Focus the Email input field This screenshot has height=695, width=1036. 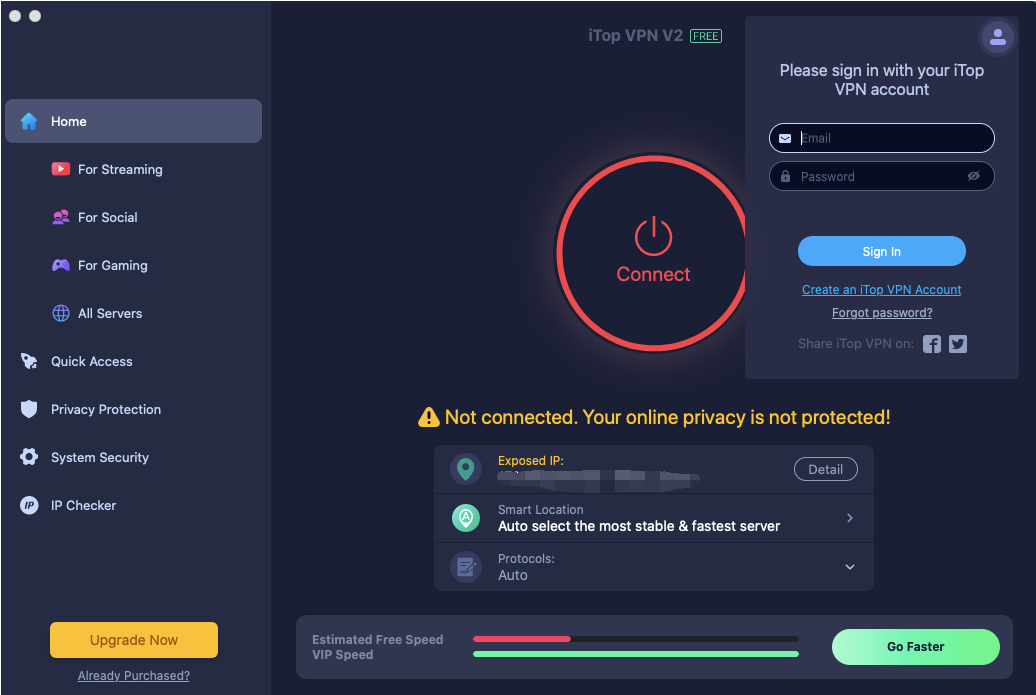(x=881, y=138)
